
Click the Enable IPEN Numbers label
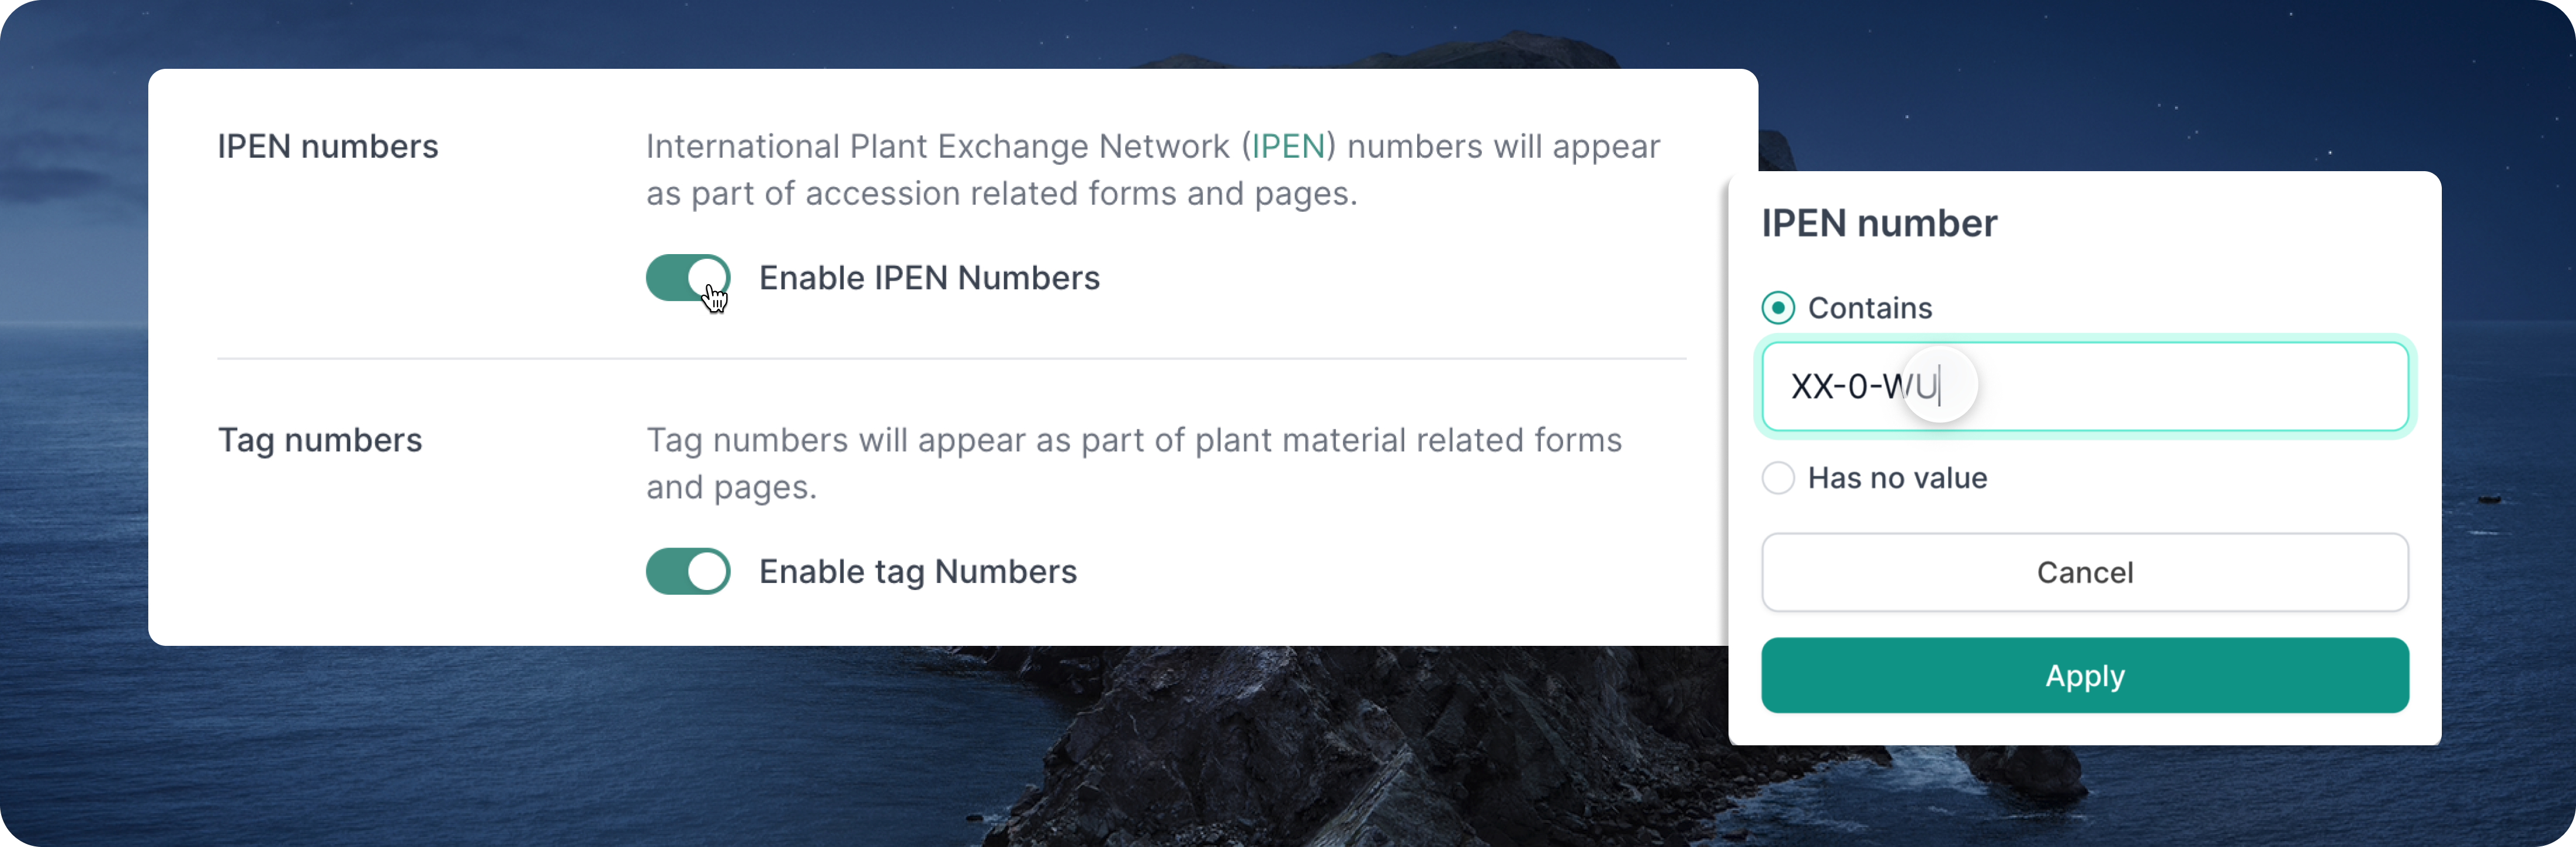[929, 278]
